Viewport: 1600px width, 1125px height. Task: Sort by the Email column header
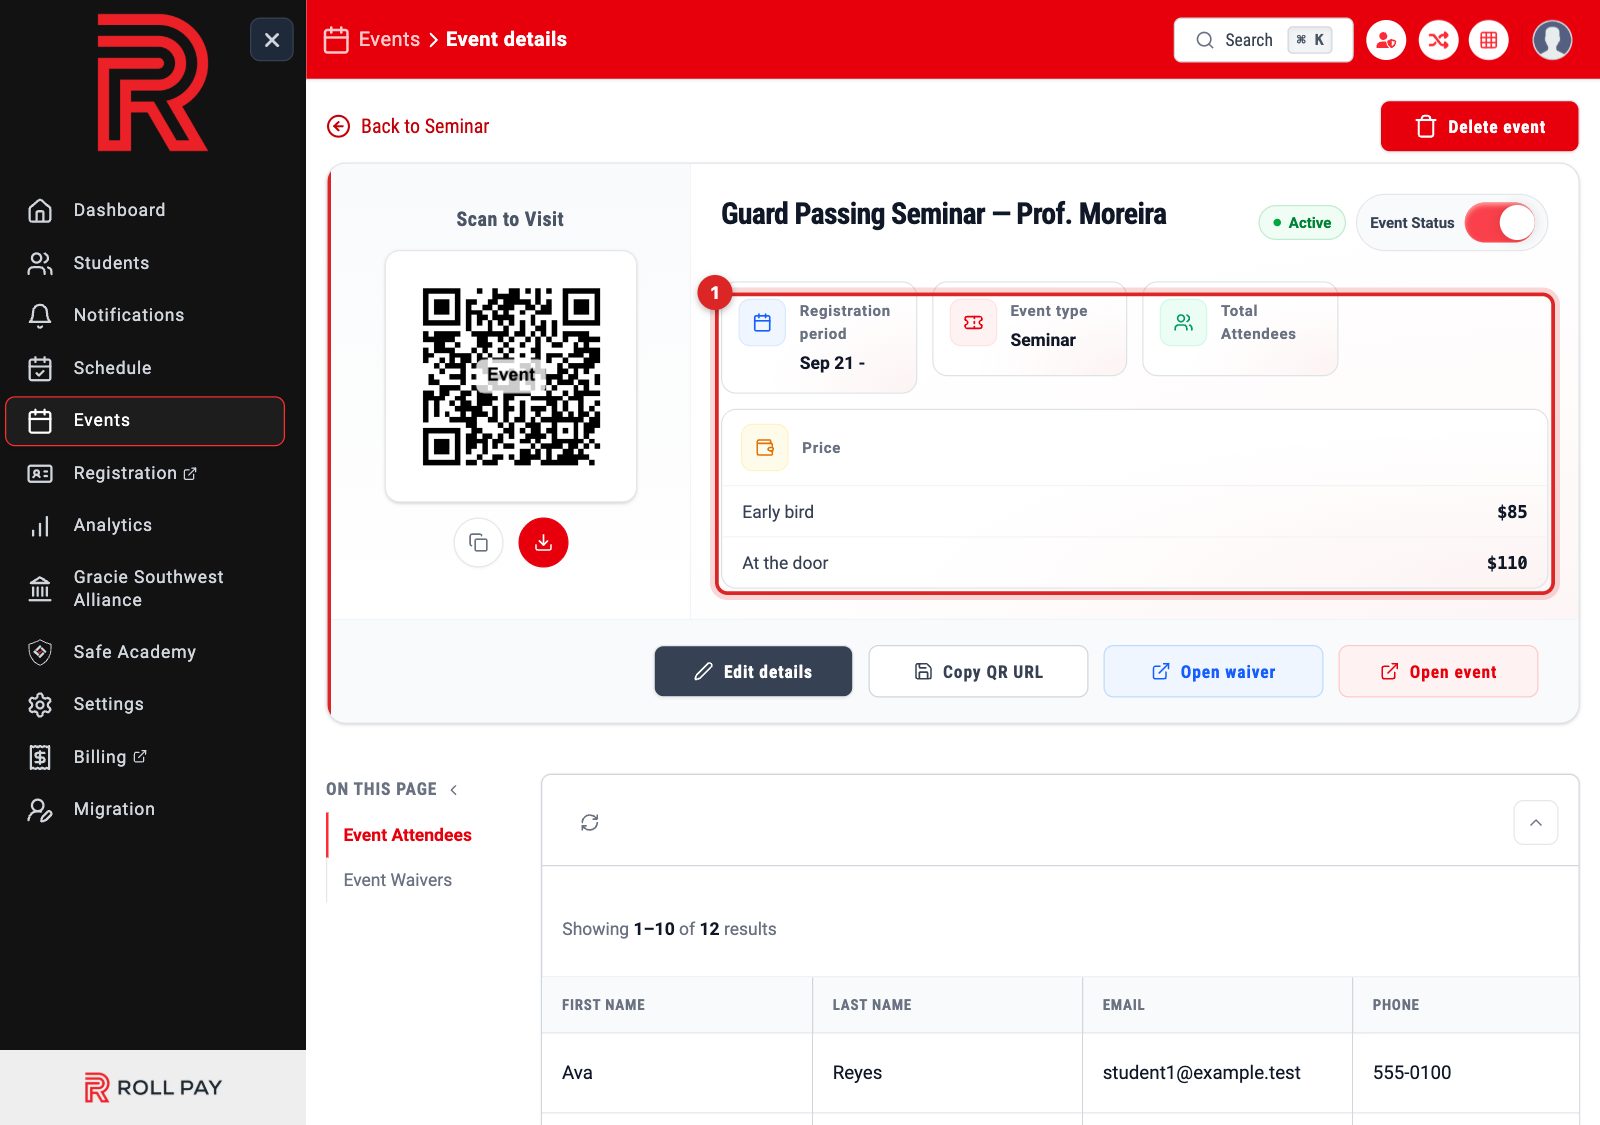point(1217,1005)
